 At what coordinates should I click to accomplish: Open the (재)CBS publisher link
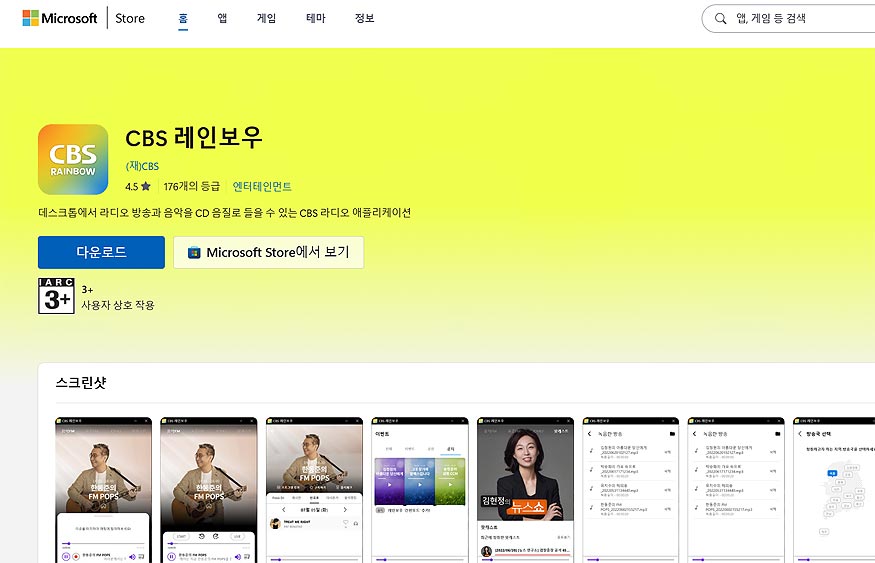coord(142,166)
